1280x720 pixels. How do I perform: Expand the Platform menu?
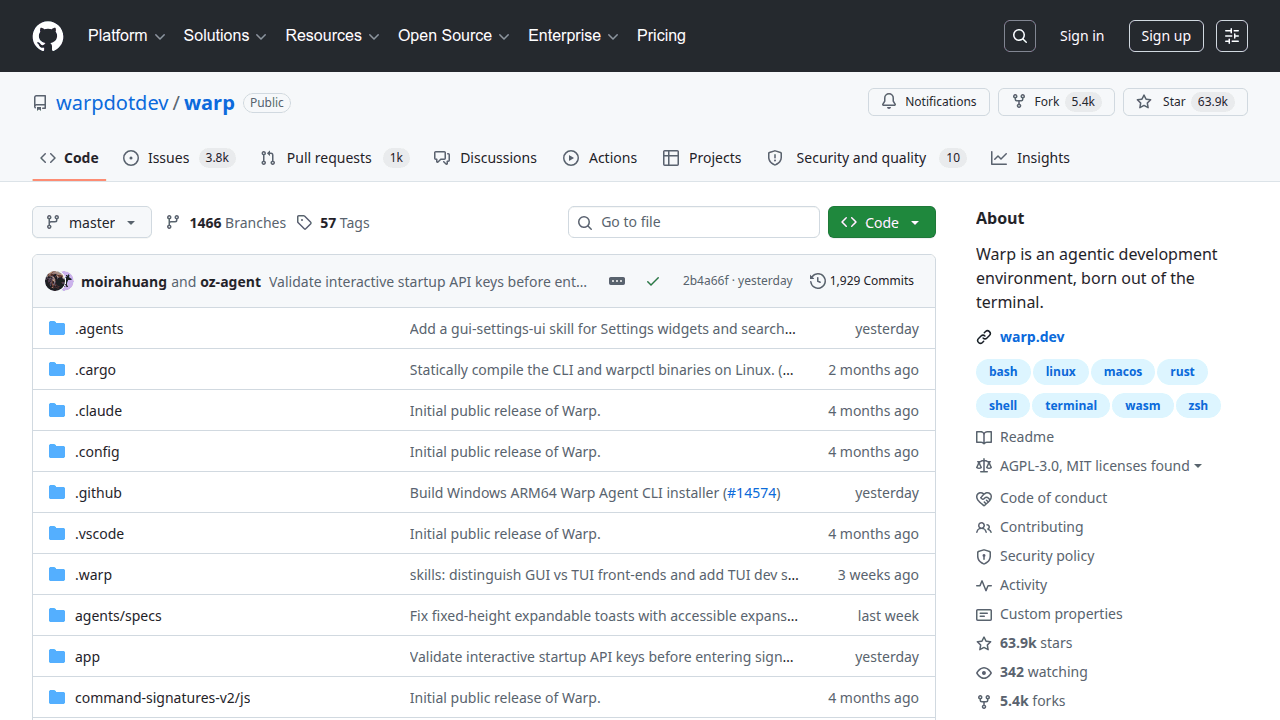click(126, 36)
